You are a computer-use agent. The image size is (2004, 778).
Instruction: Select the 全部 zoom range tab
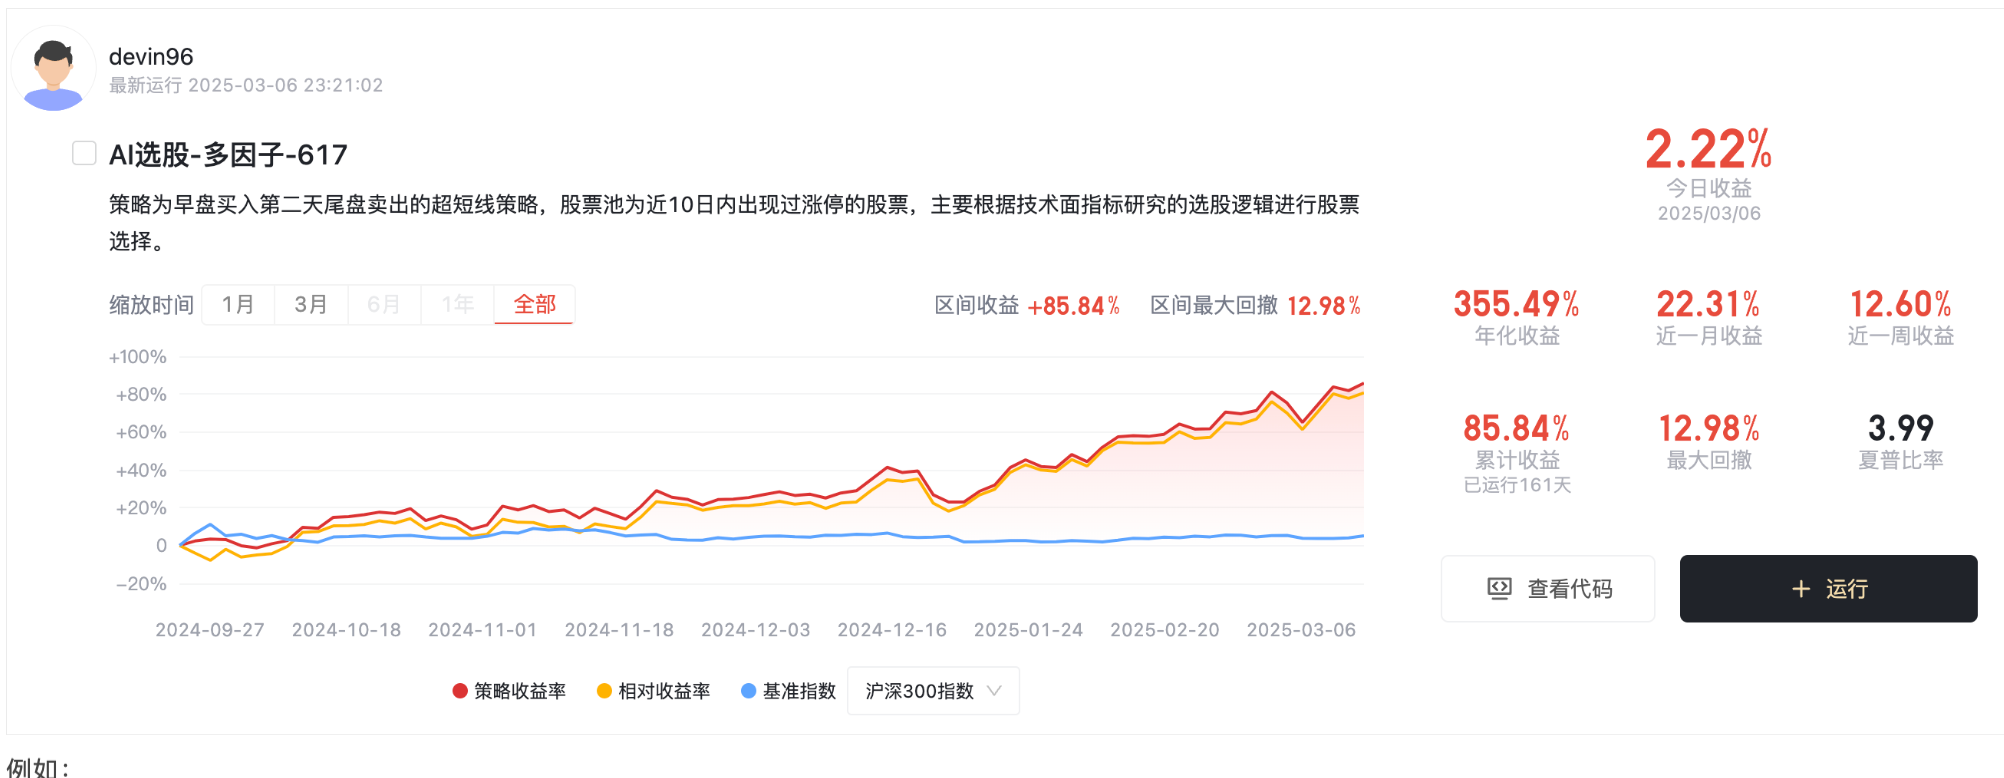point(534,304)
